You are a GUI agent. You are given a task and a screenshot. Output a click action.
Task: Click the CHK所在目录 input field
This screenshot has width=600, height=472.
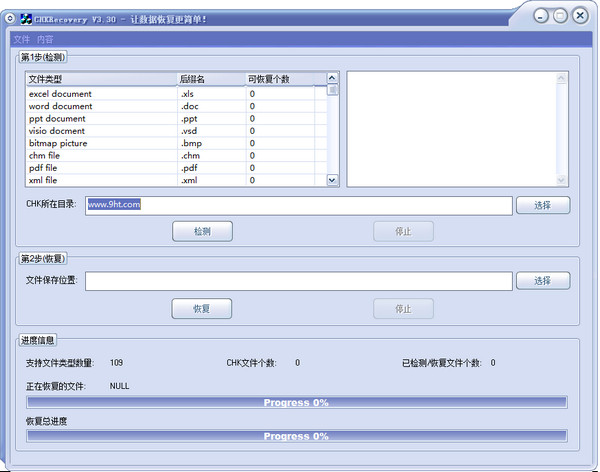click(298, 206)
